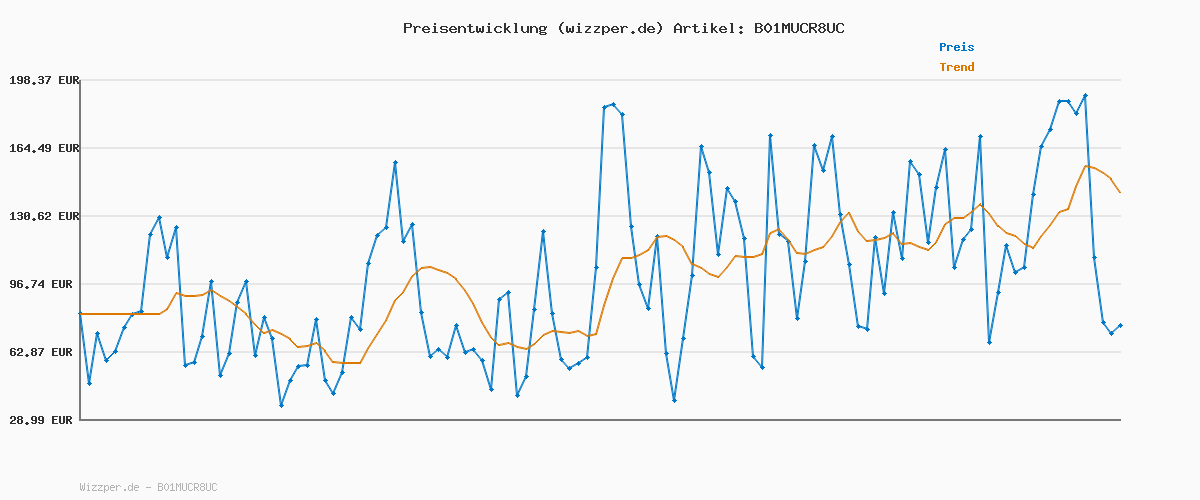Viewport: 1200px width, 500px height.
Task: Click the 130.62 EUR axis label
Action: click(42, 216)
